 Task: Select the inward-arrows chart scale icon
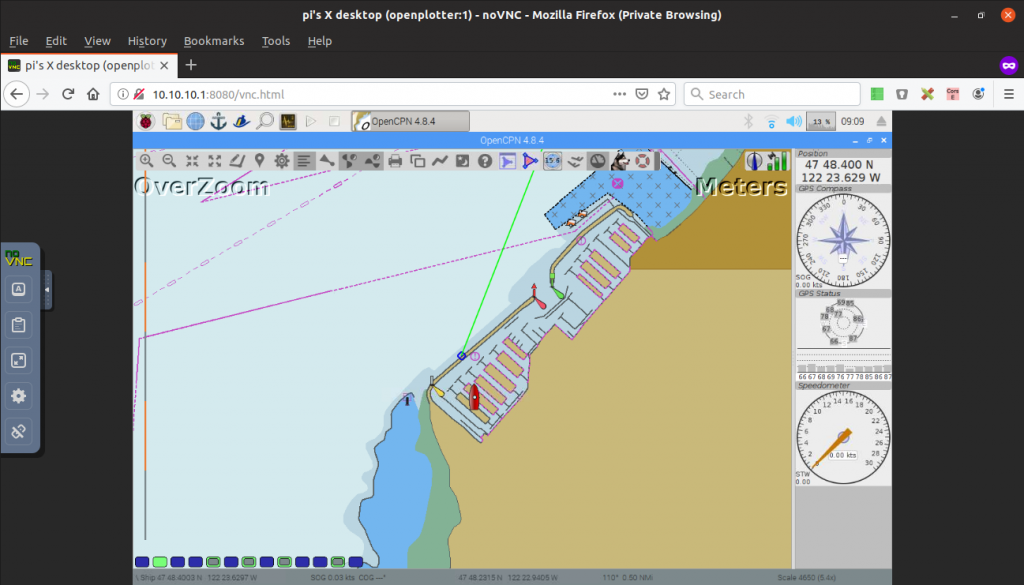point(192,161)
